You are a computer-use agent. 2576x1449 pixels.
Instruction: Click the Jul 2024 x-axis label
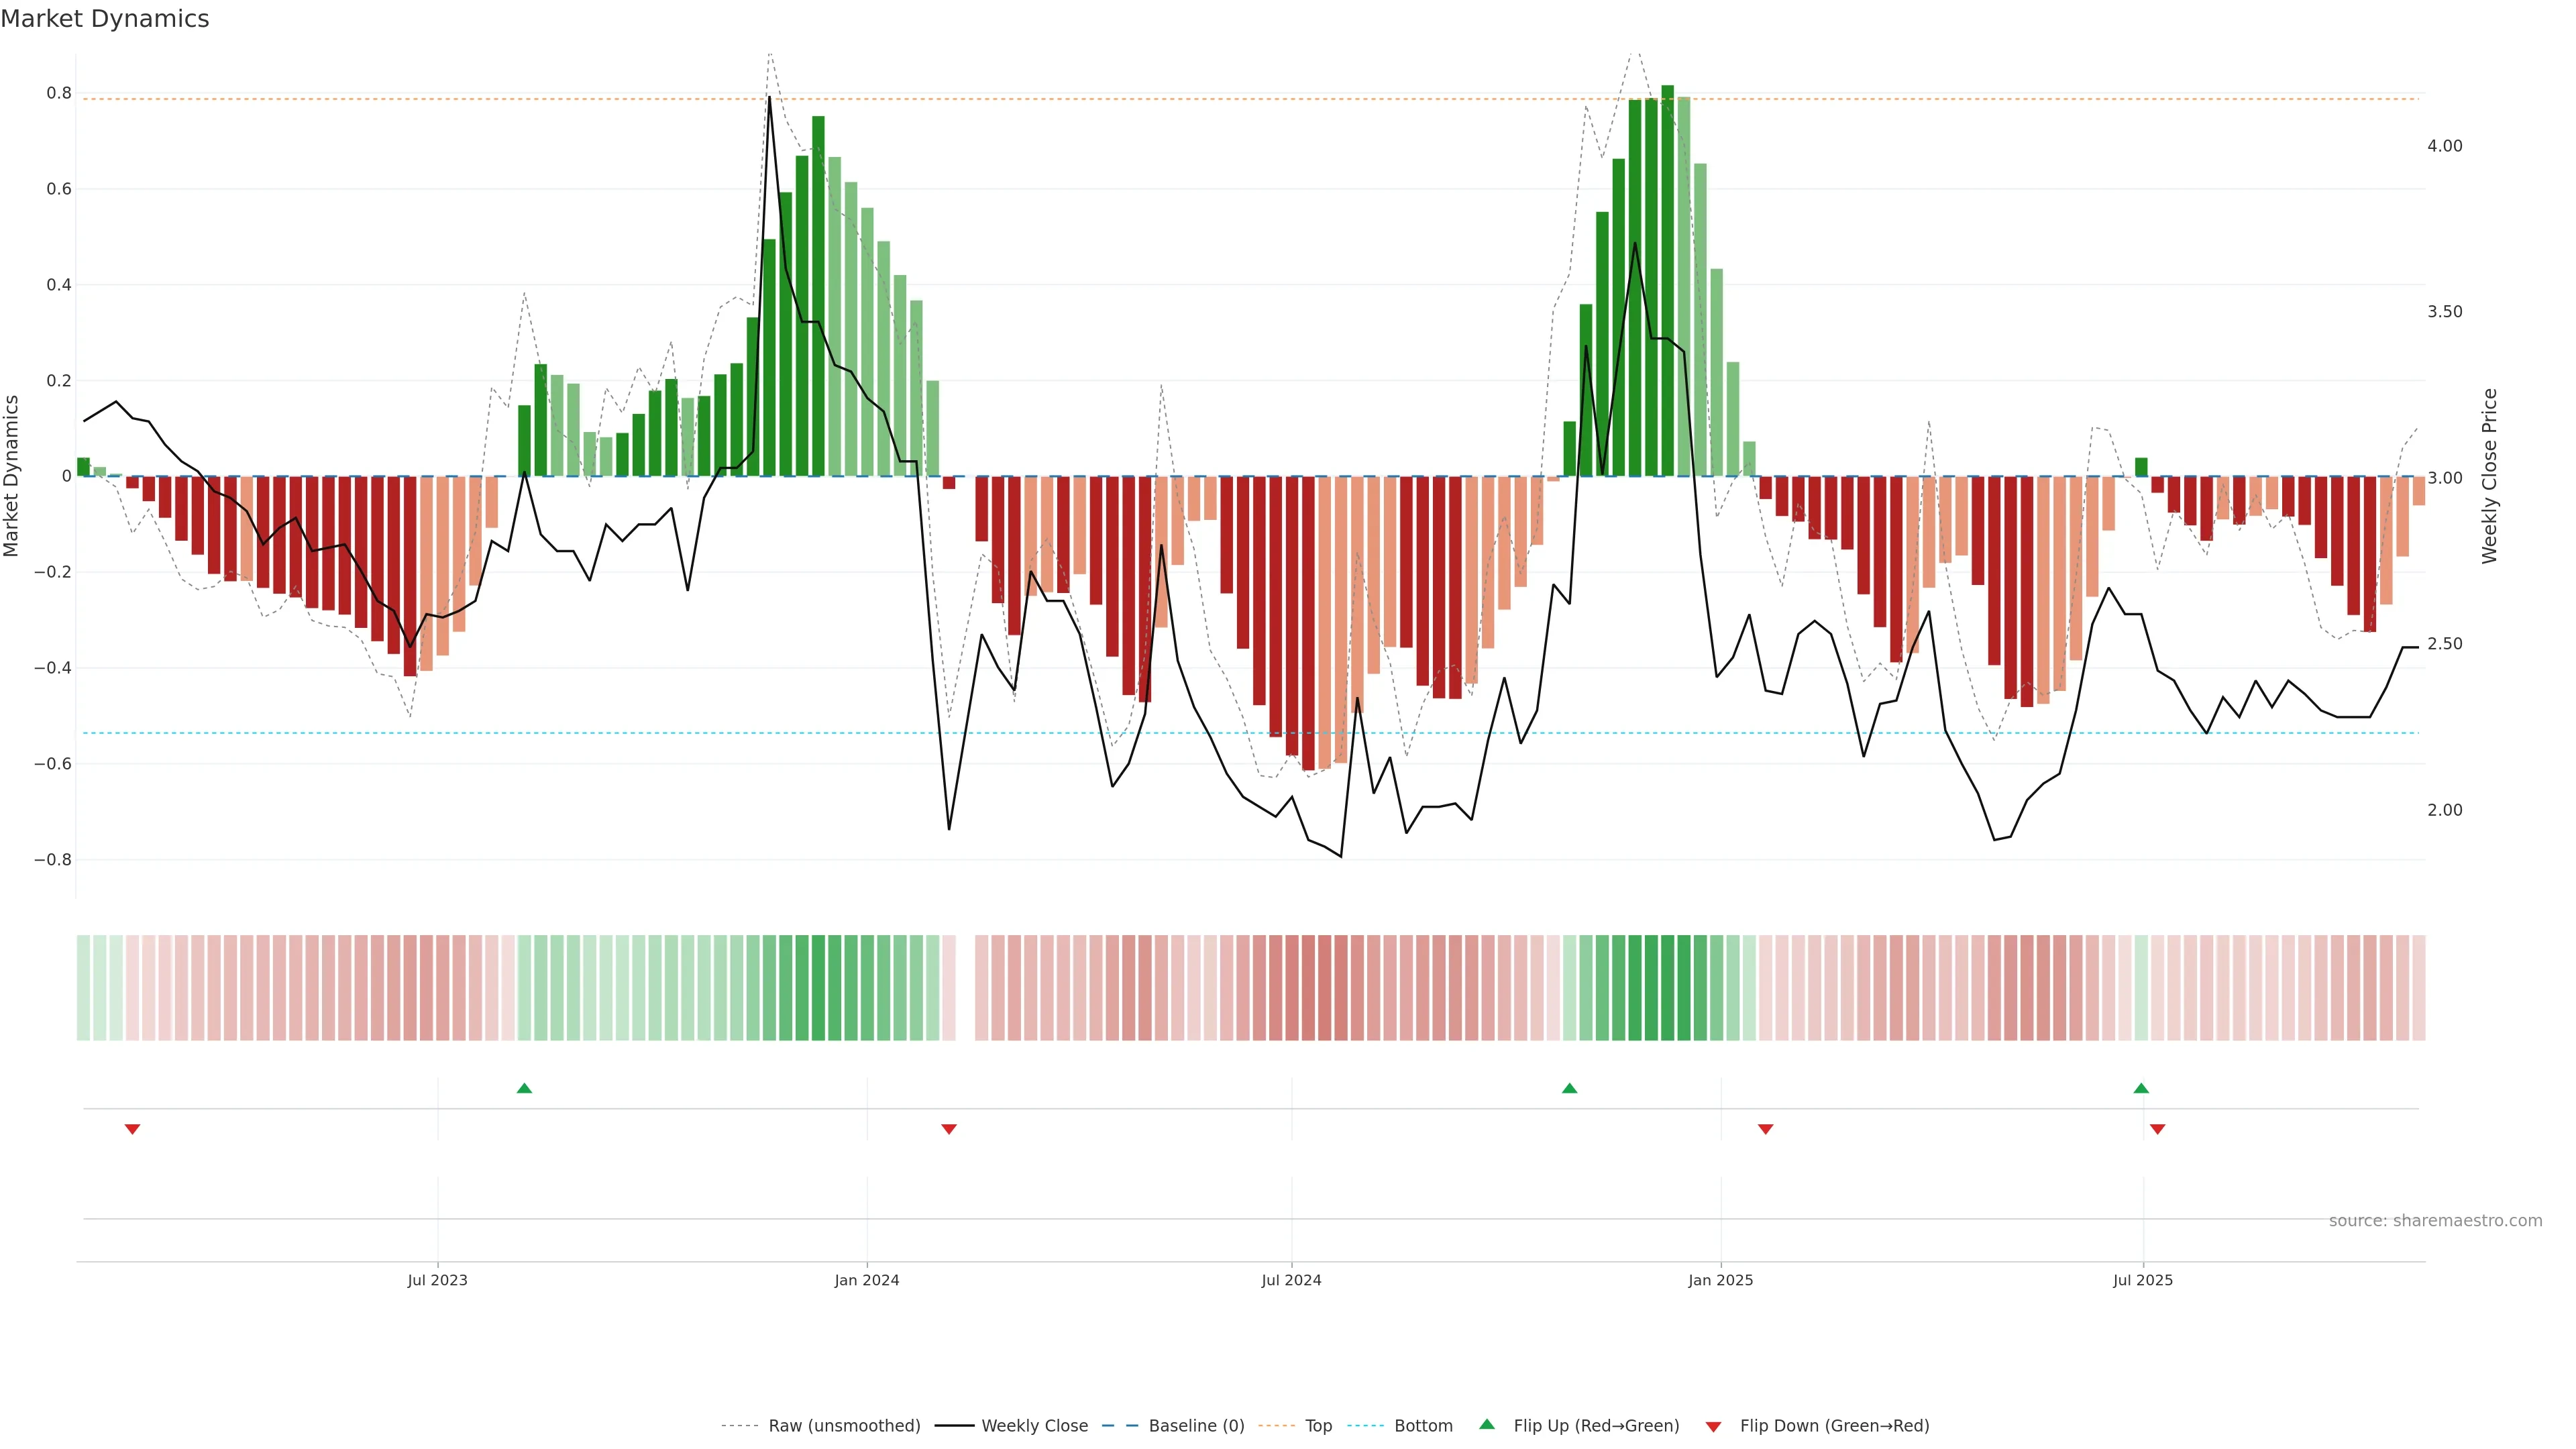[x=1291, y=1280]
